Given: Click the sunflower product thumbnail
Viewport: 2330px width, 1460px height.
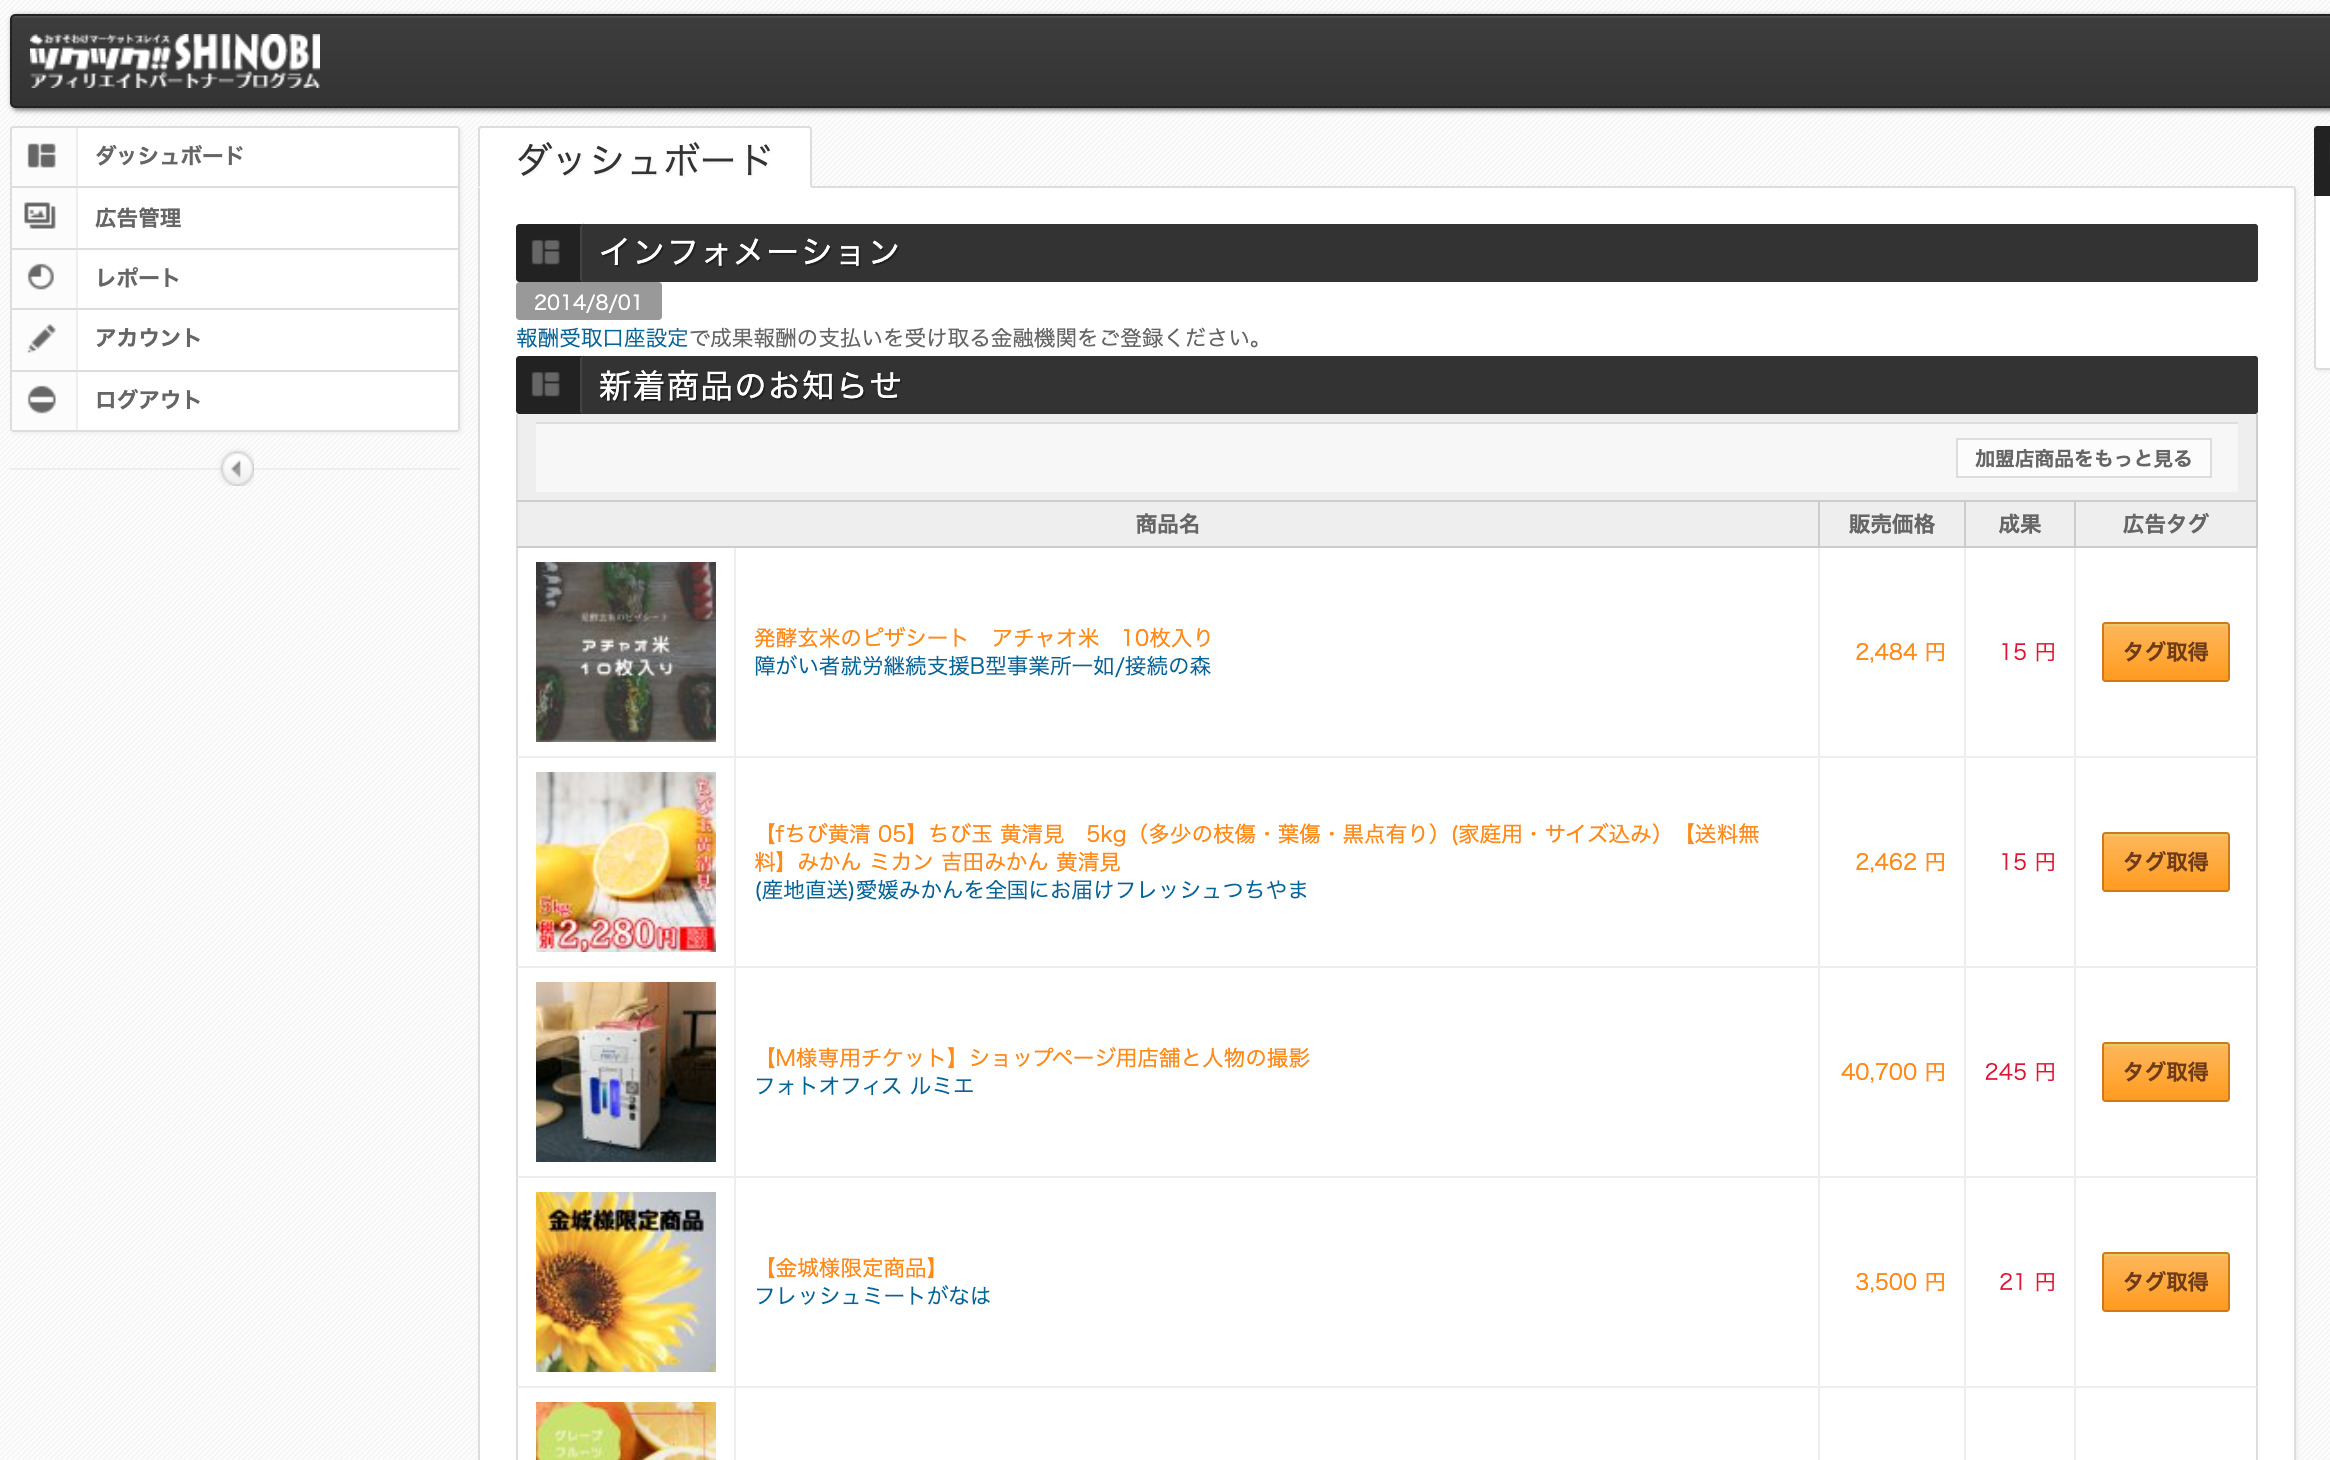Looking at the screenshot, I should (626, 1282).
